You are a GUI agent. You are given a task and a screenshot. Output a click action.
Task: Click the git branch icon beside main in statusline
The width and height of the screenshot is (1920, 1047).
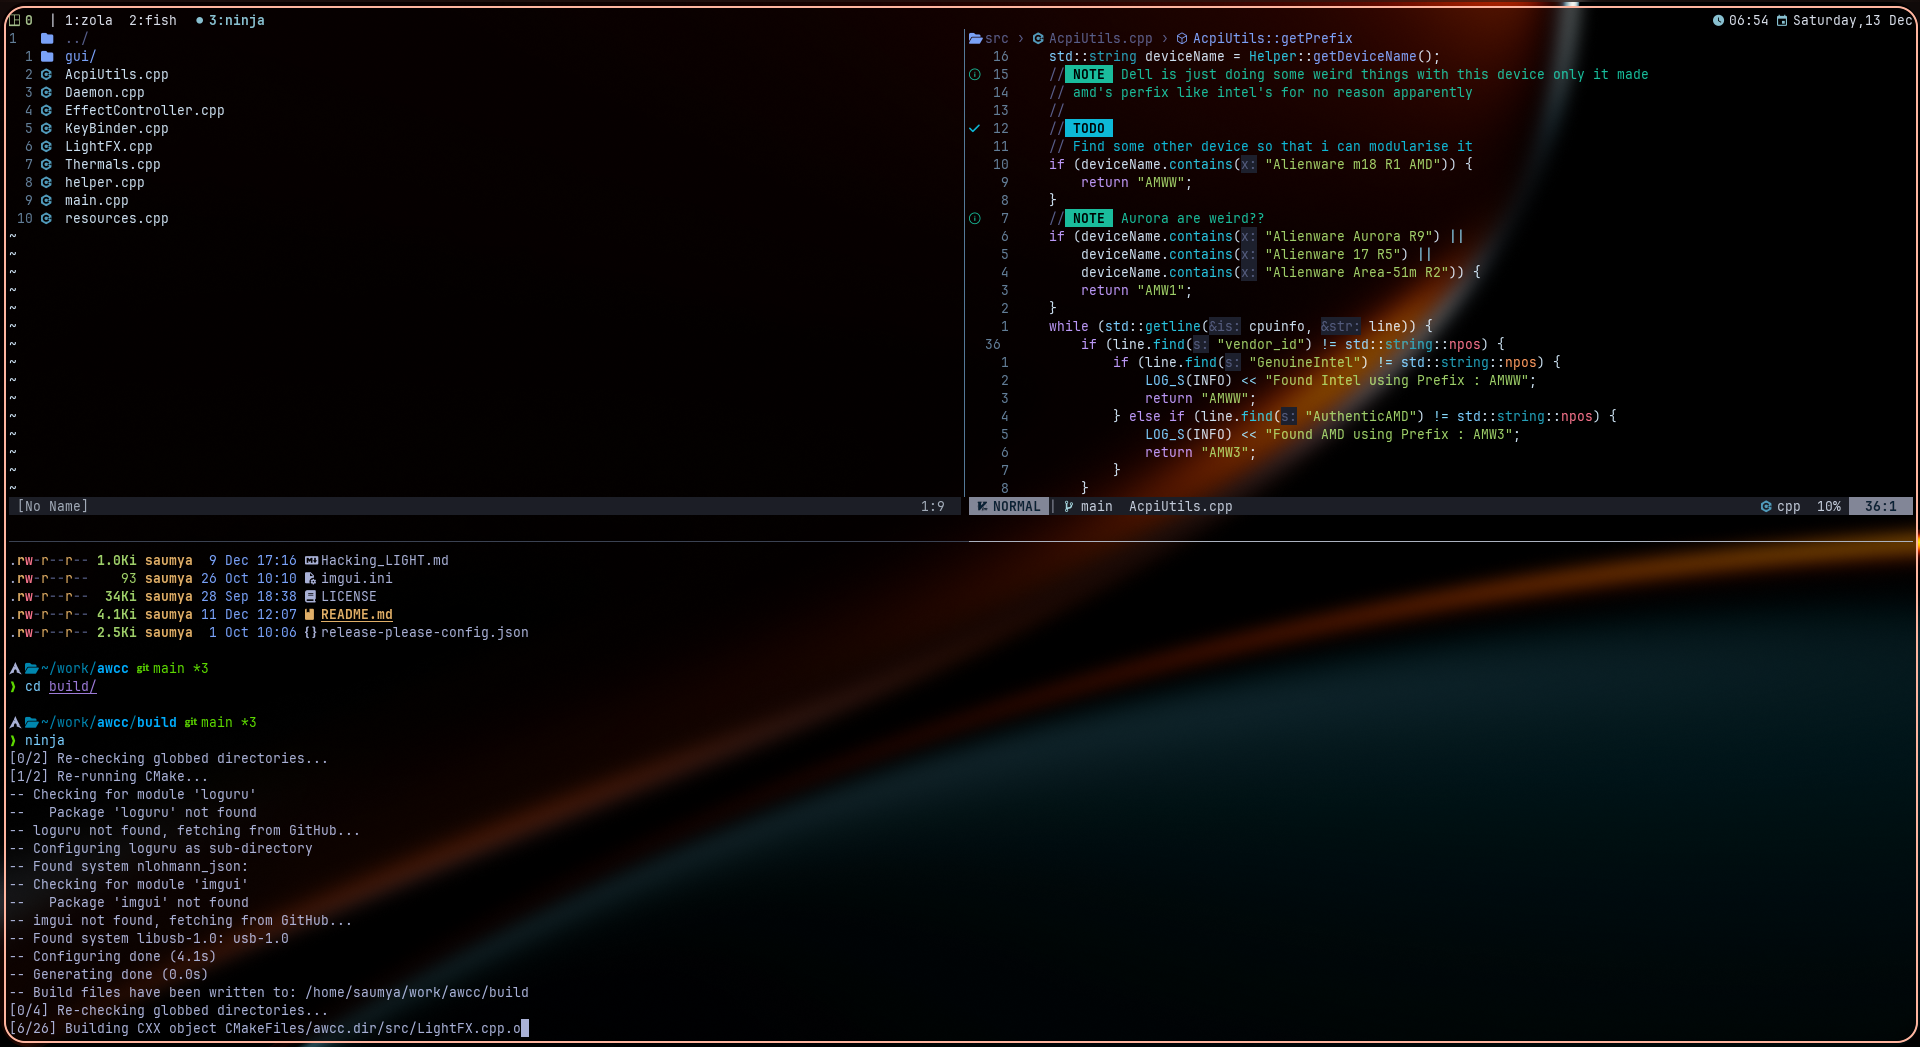click(1069, 506)
